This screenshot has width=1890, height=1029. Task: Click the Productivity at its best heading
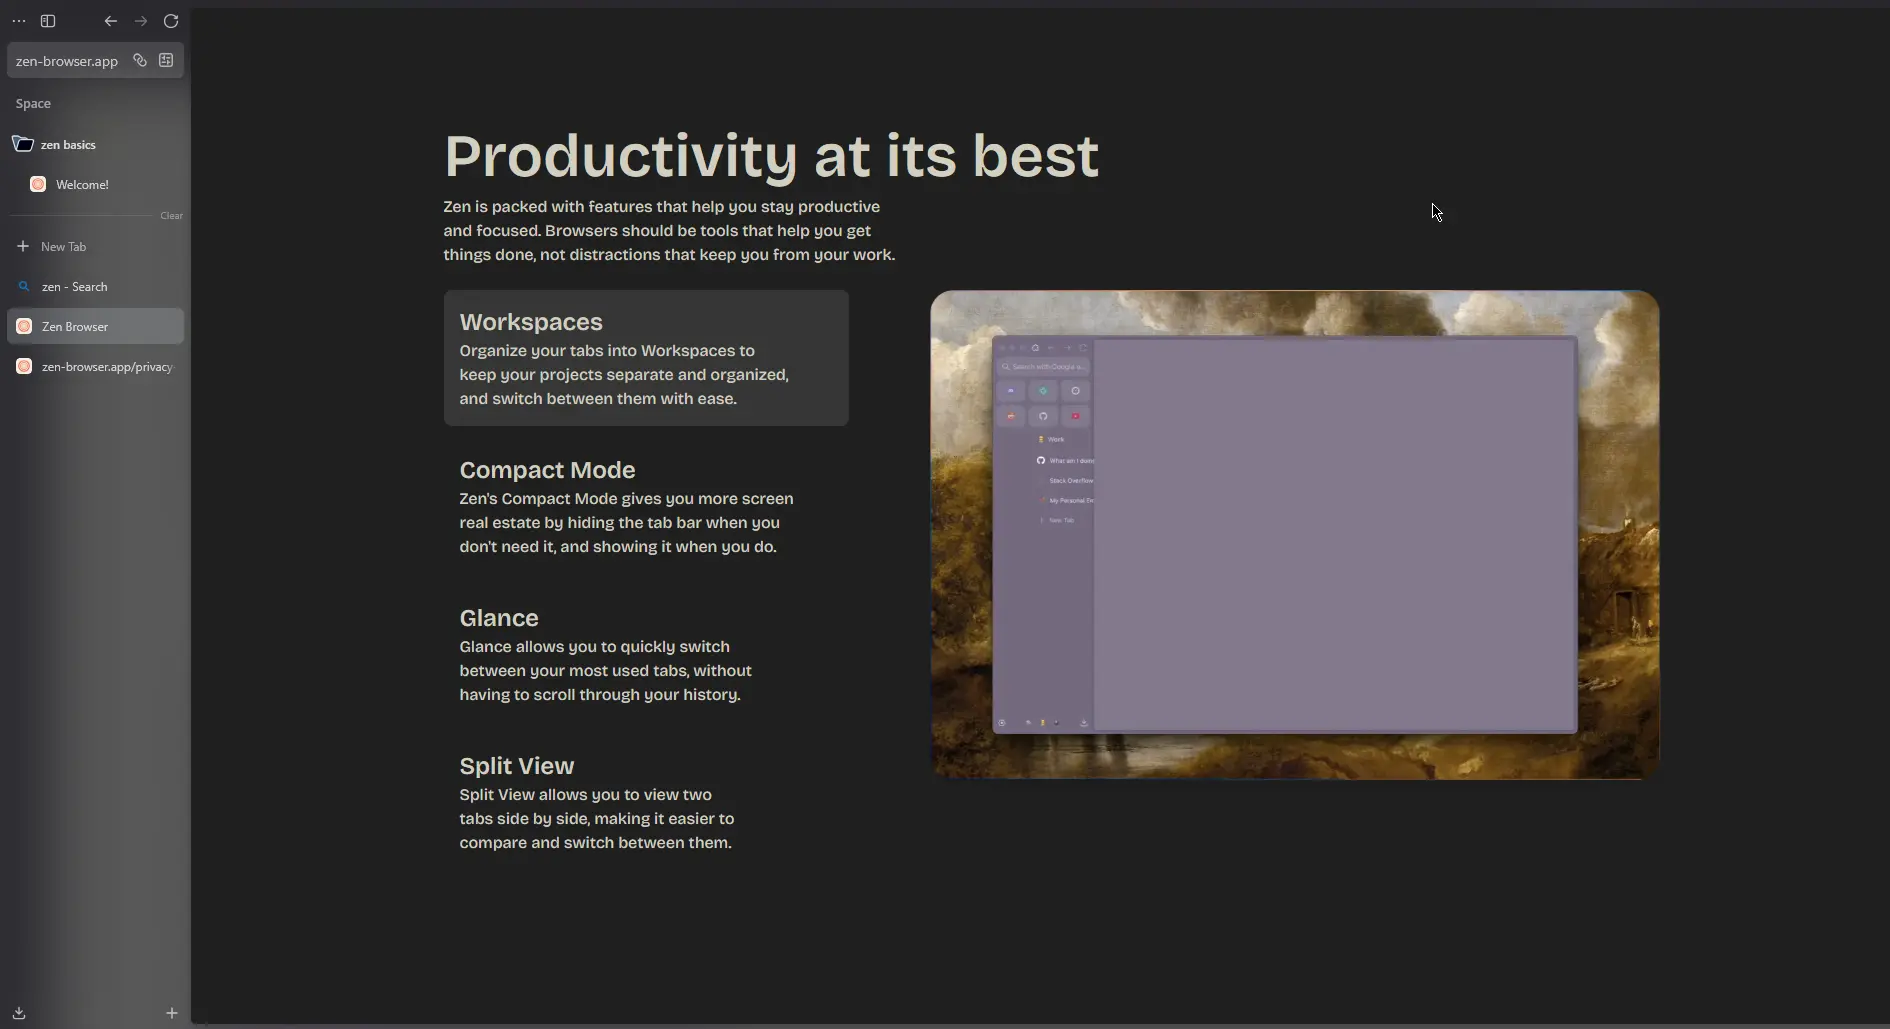click(x=771, y=156)
